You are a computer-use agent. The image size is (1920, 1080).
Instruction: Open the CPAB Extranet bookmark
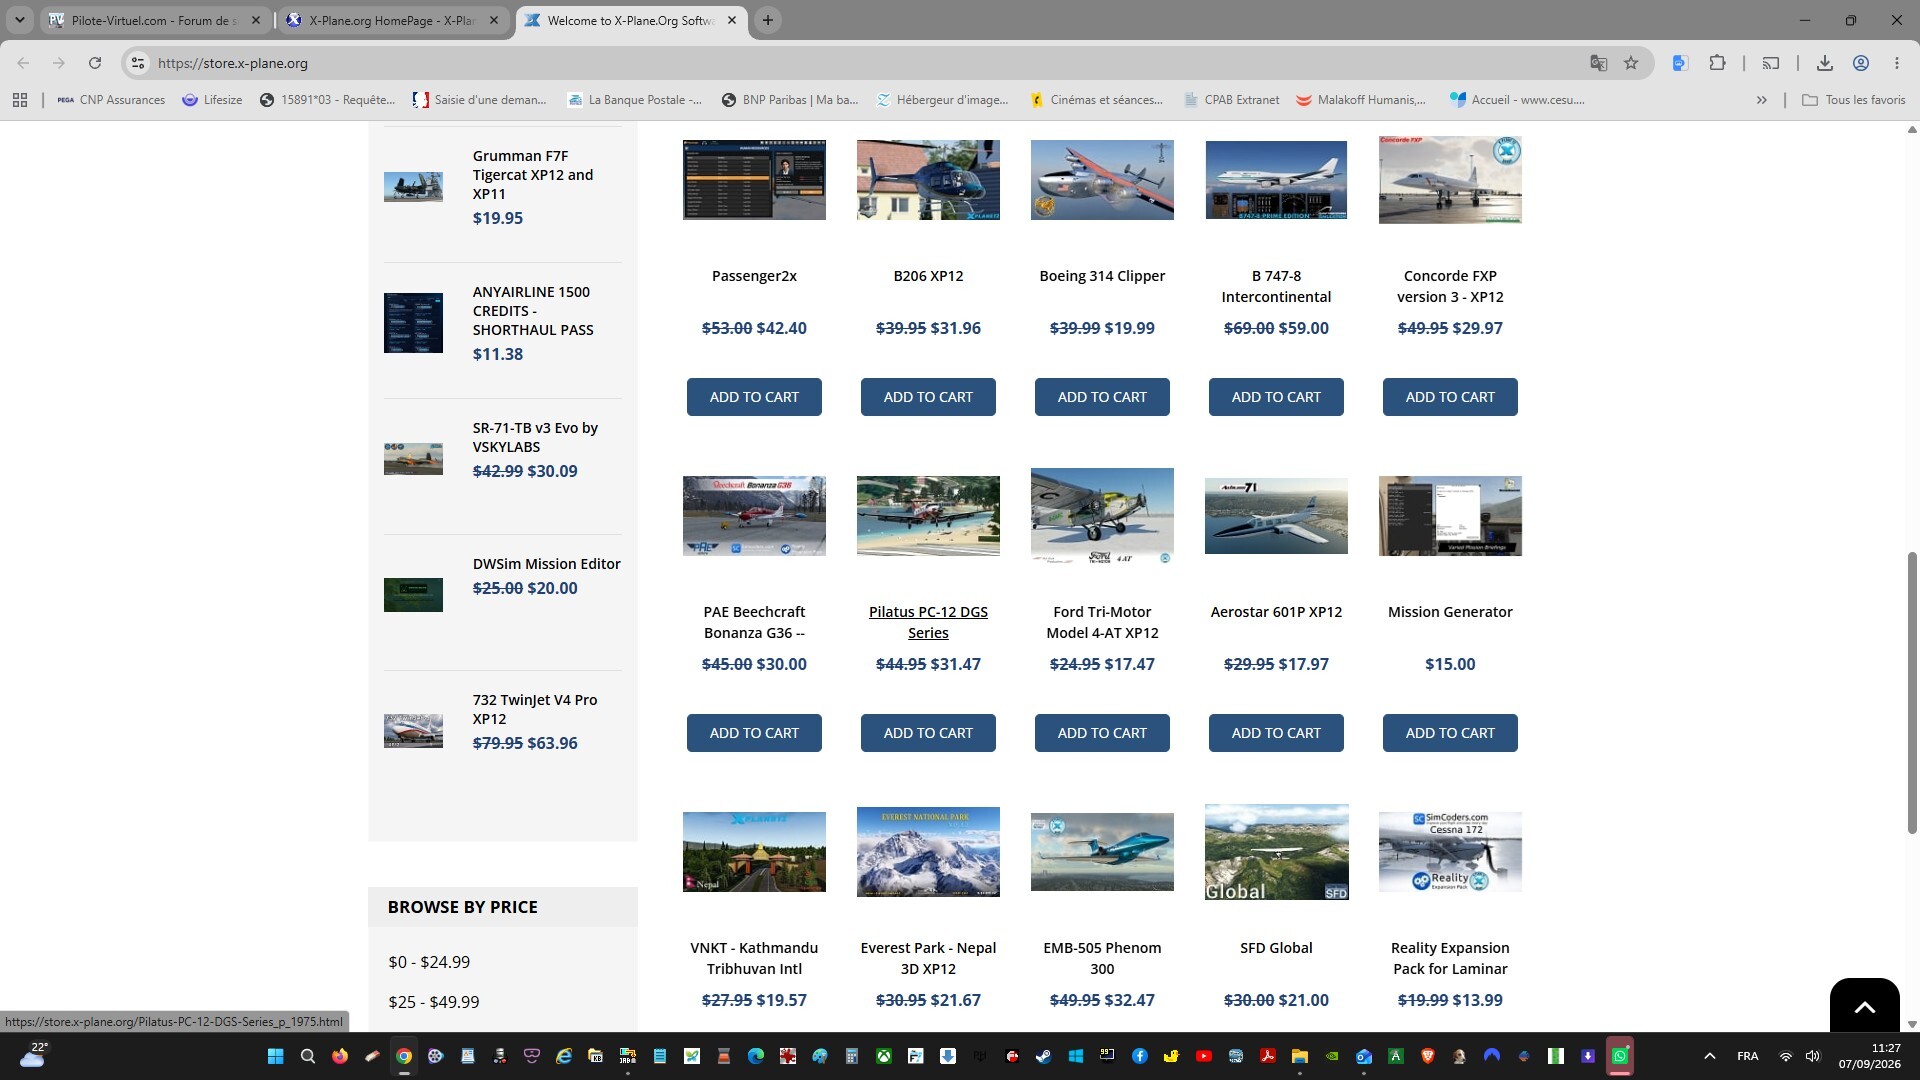tap(1231, 100)
